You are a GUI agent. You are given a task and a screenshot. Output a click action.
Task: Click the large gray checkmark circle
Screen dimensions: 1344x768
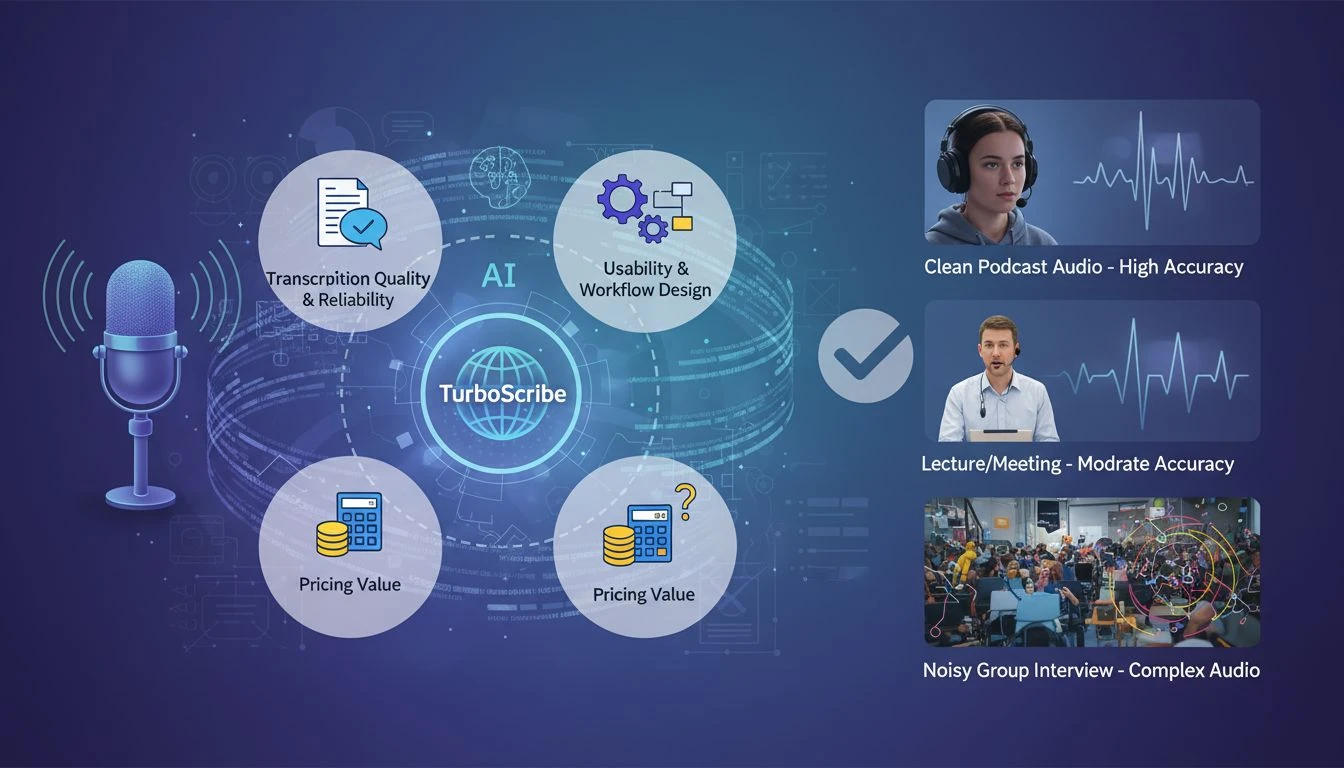(865, 355)
